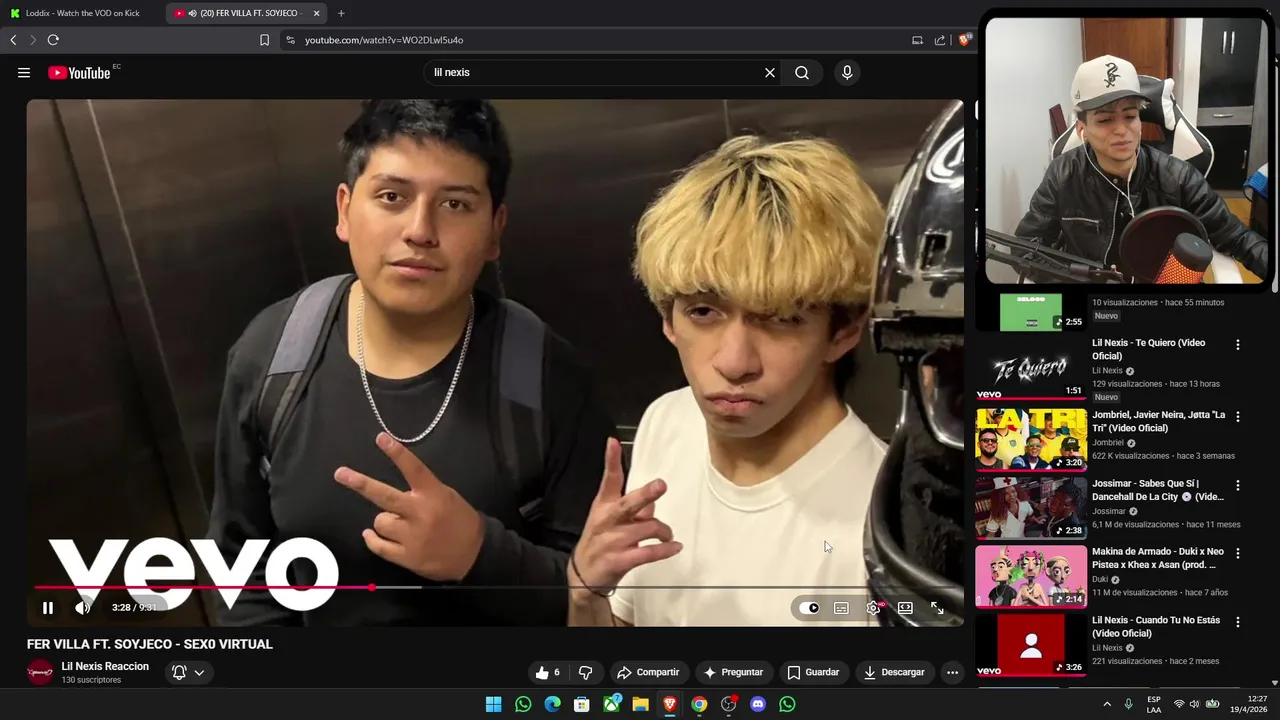Open the system volume tray icon
Screen dimensions: 1280x720
click(1194, 705)
